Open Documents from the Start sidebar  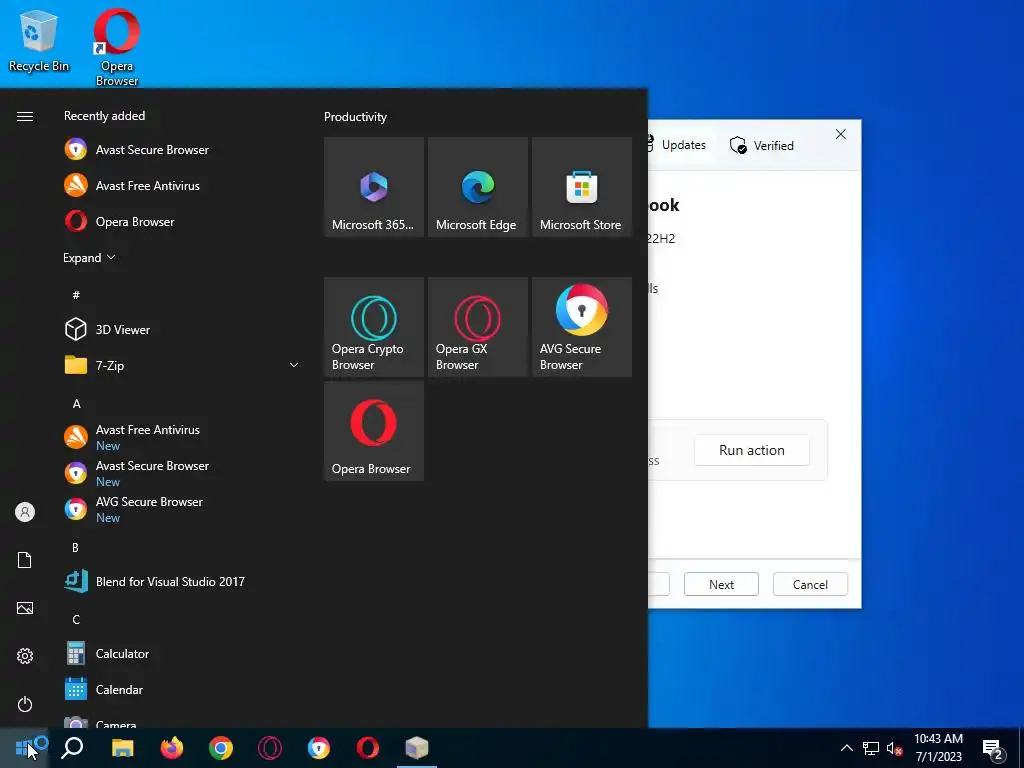pyautogui.click(x=25, y=560)
